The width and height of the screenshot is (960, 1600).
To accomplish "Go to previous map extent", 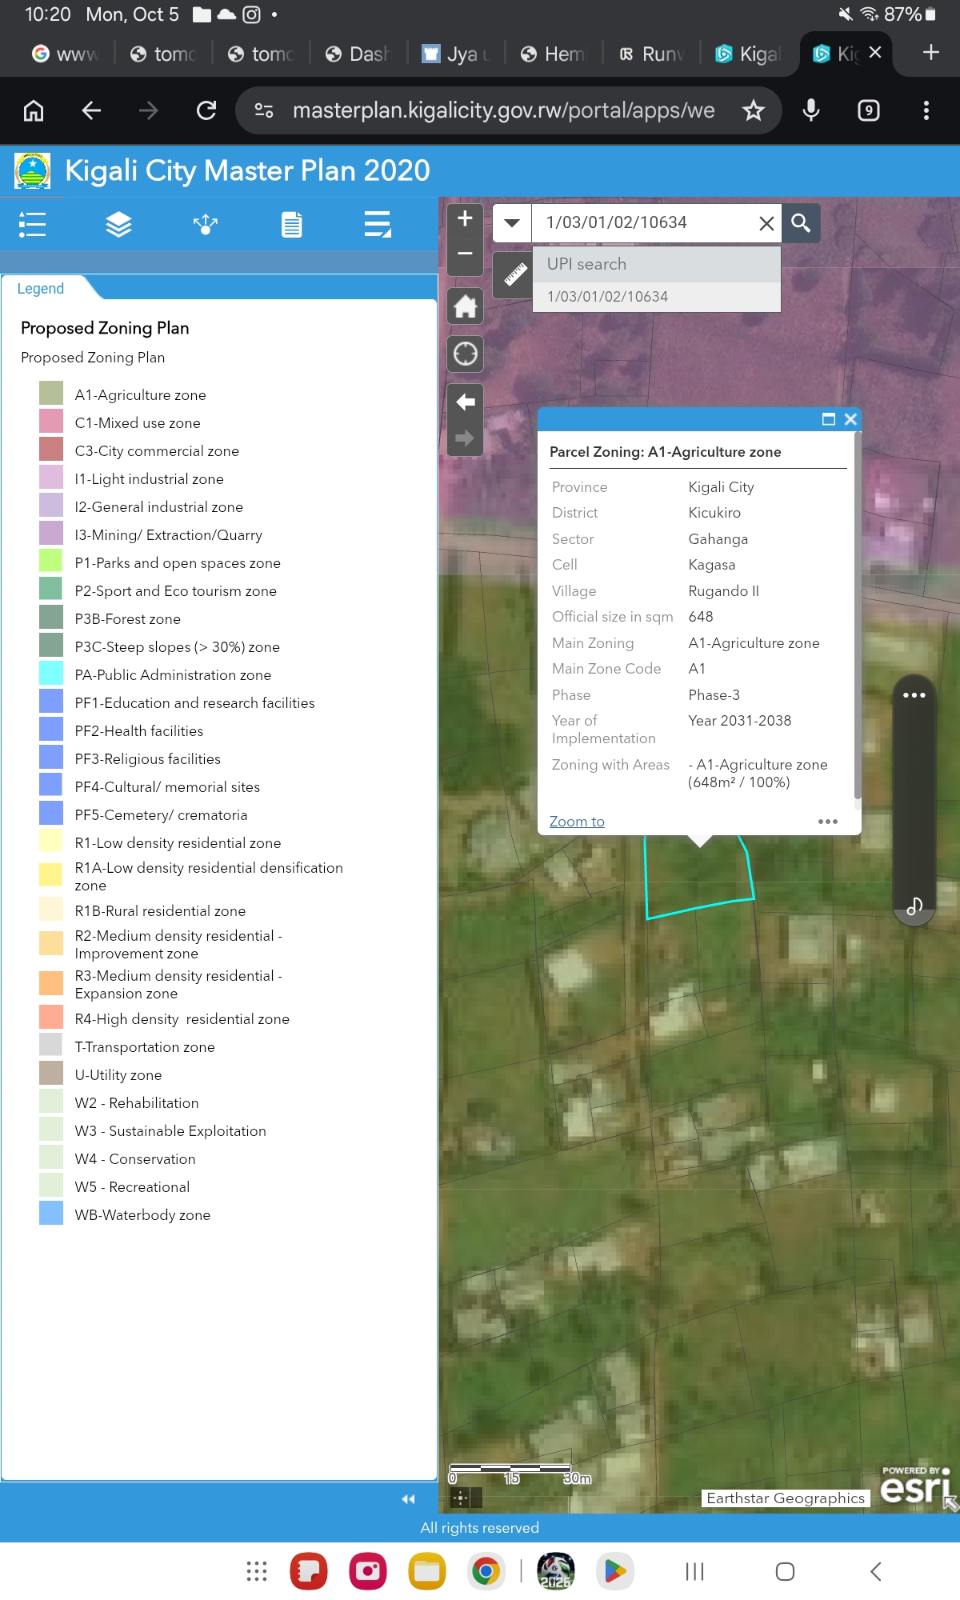I will pos(465,402).
